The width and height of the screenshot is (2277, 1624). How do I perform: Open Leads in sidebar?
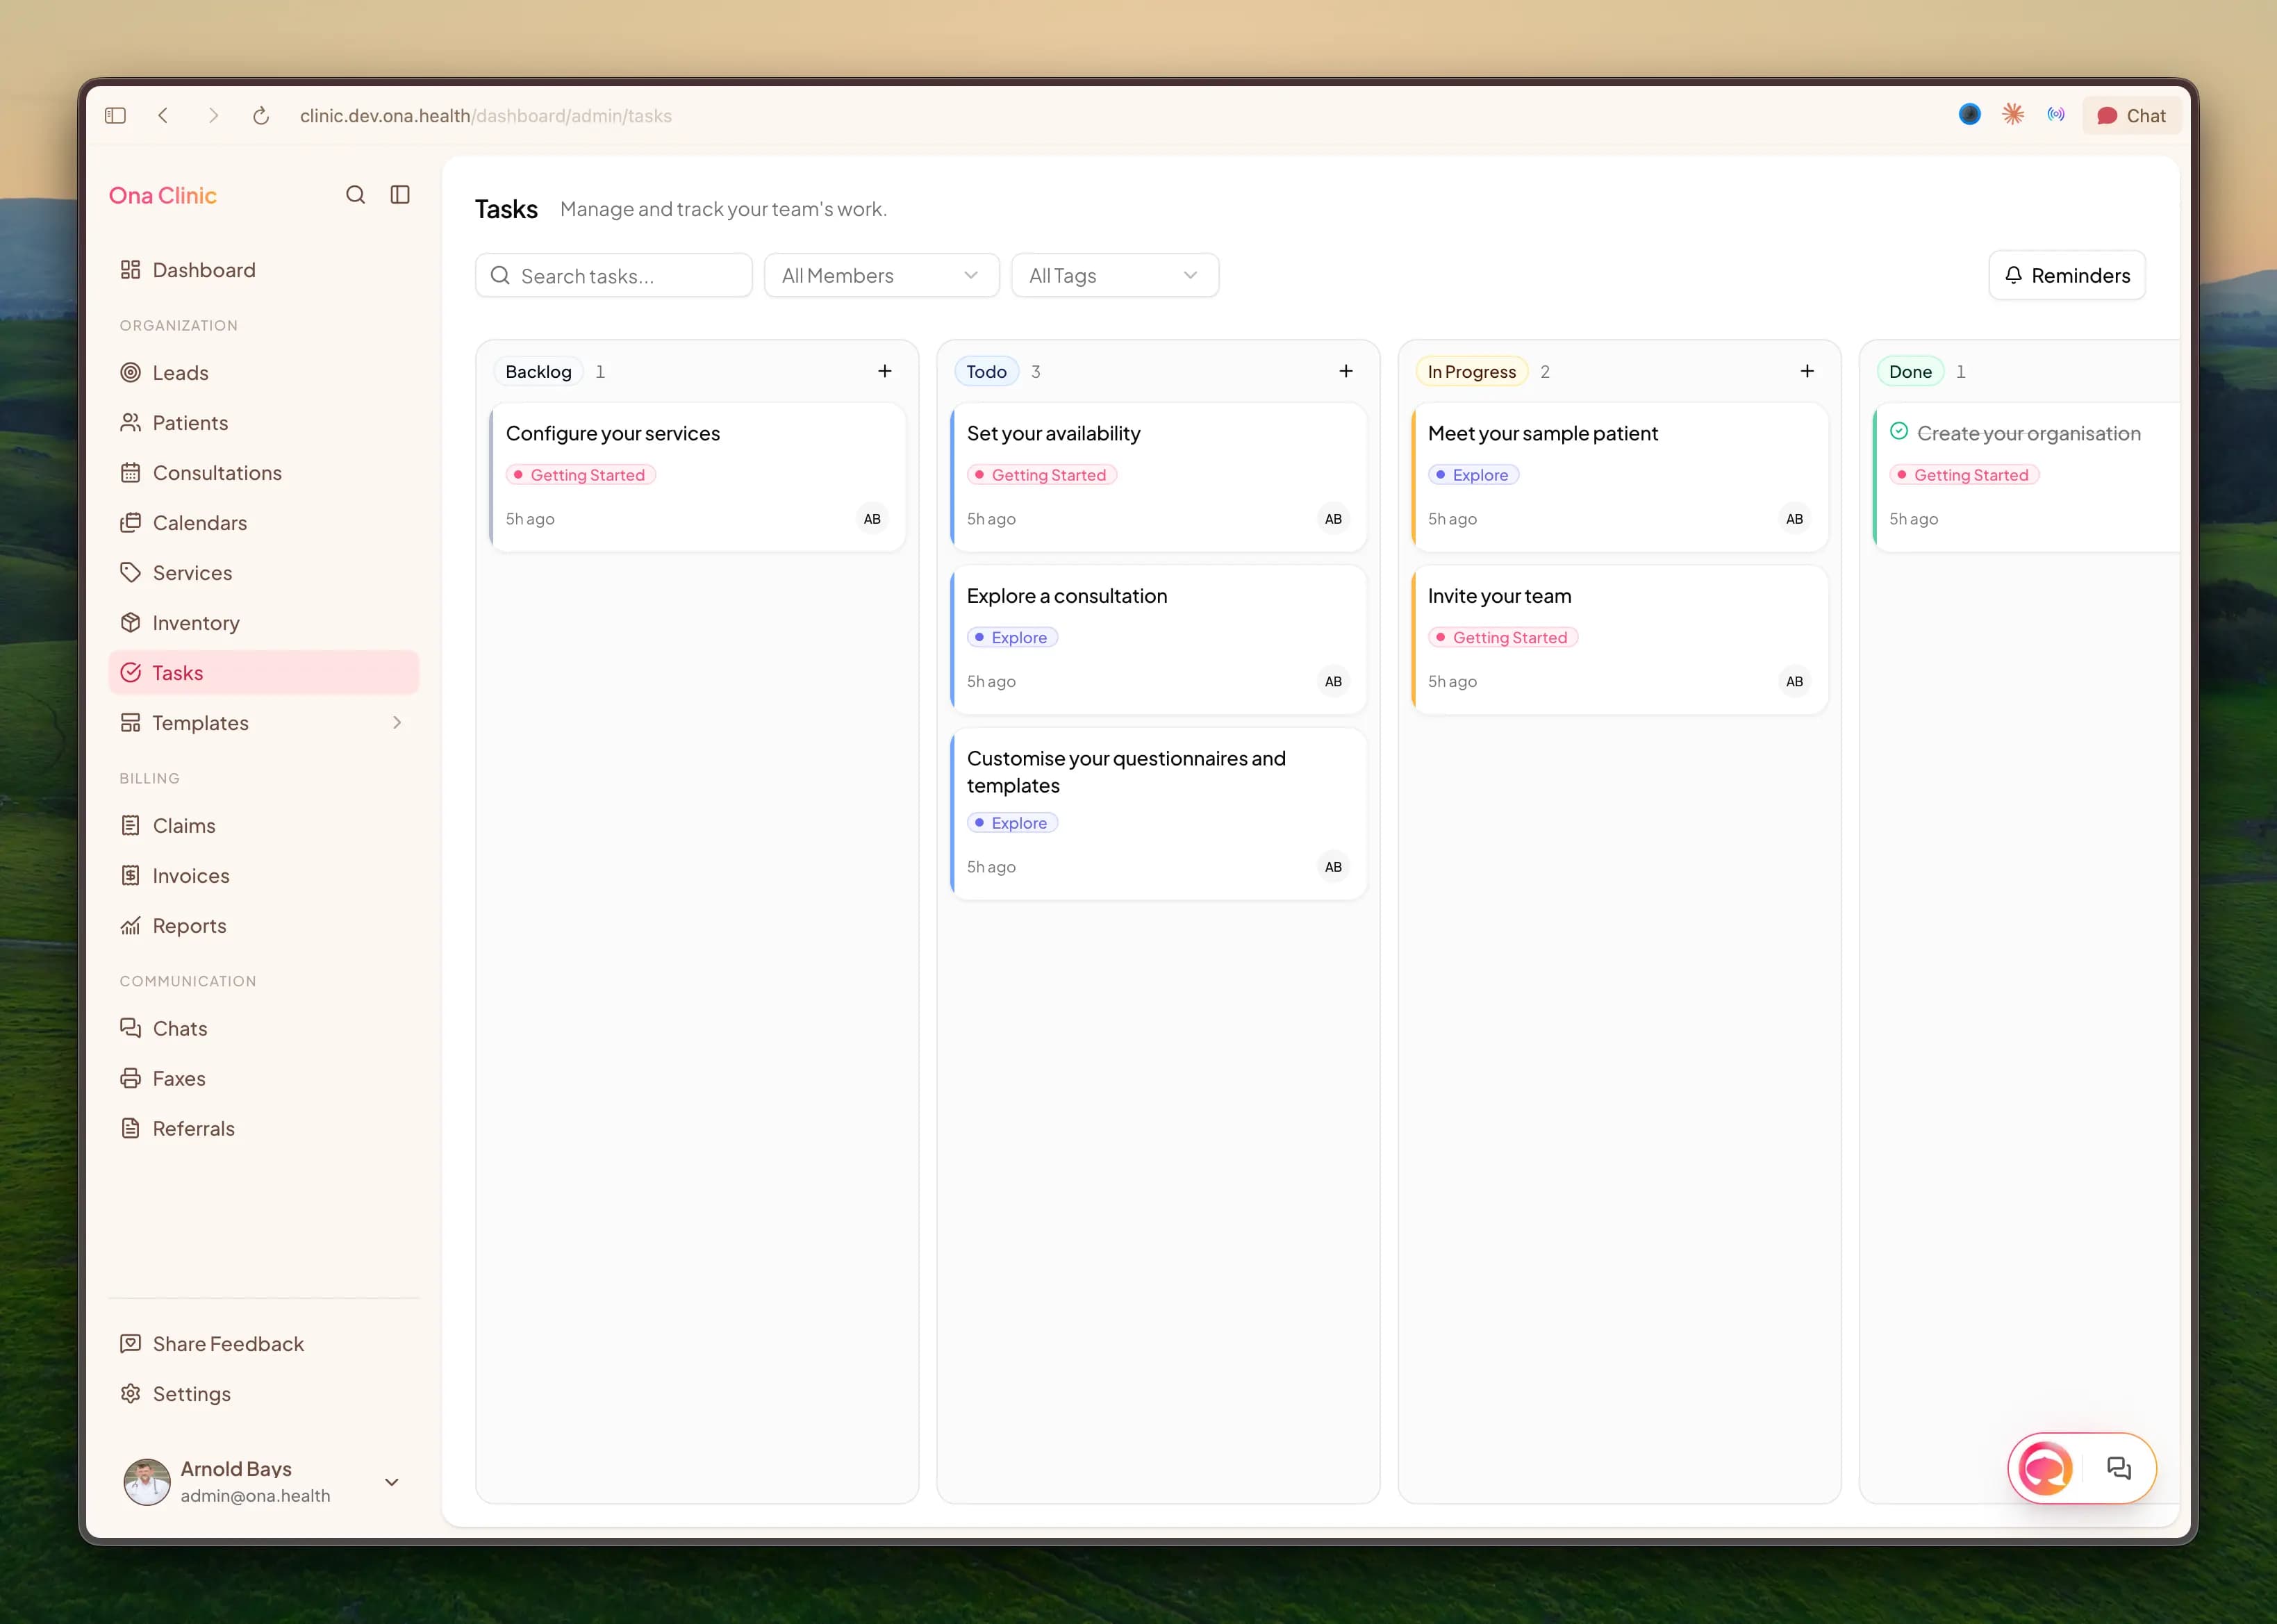point(264,373)
